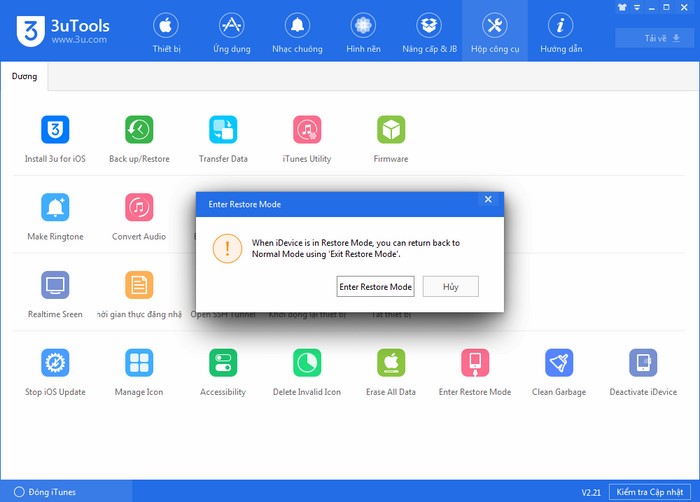Close the Enter Restore Mode dialog
Screen dimensions: 700x502
(488, 199)
